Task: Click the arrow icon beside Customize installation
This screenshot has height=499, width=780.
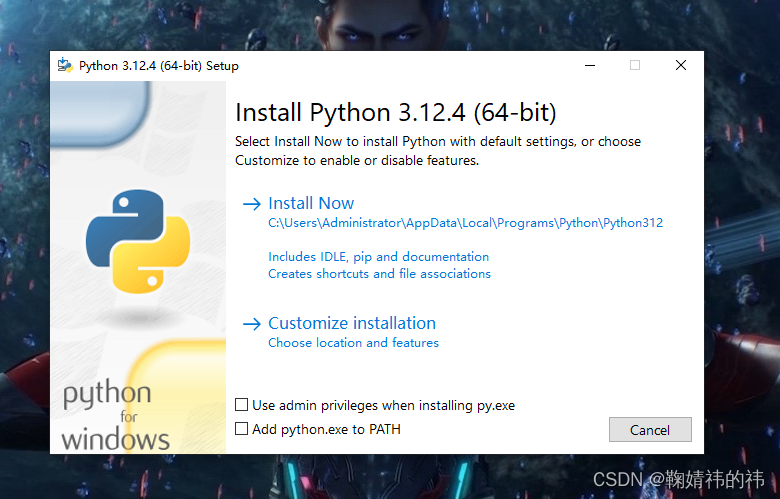Action: 252,324
